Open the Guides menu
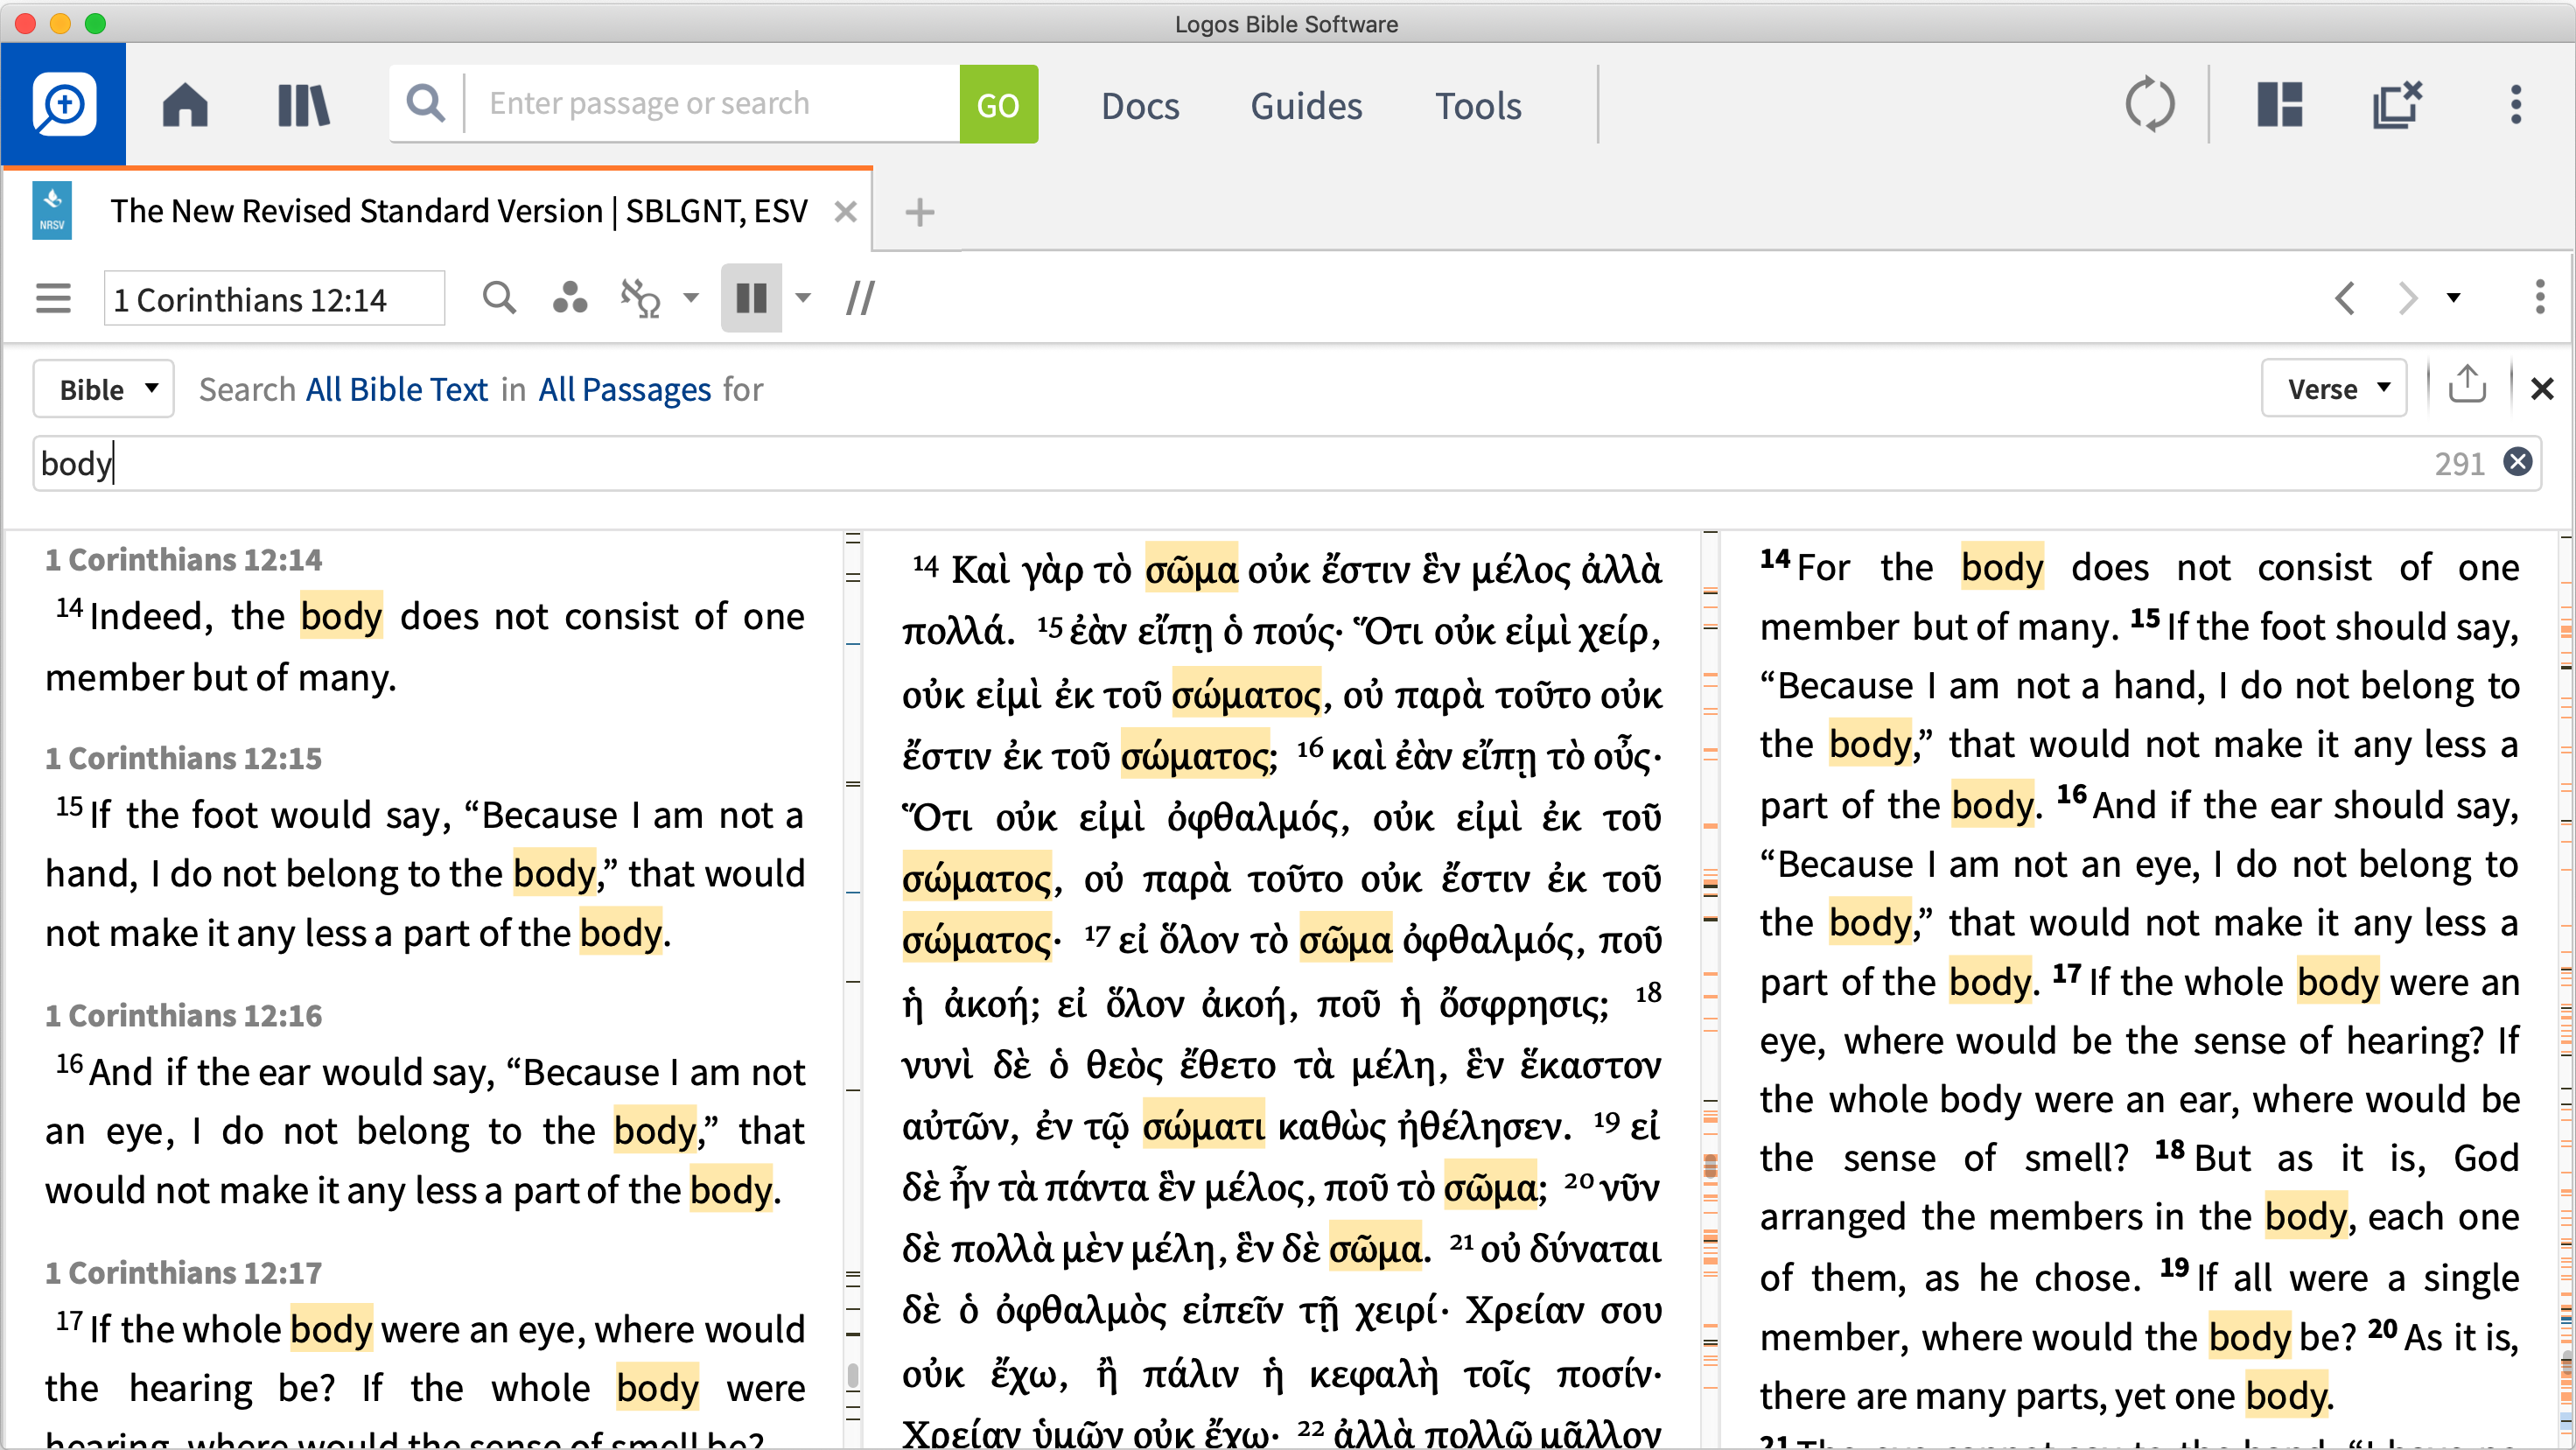The height and width of the screenshot is (1450, 2576). [x=1306, y=105]
